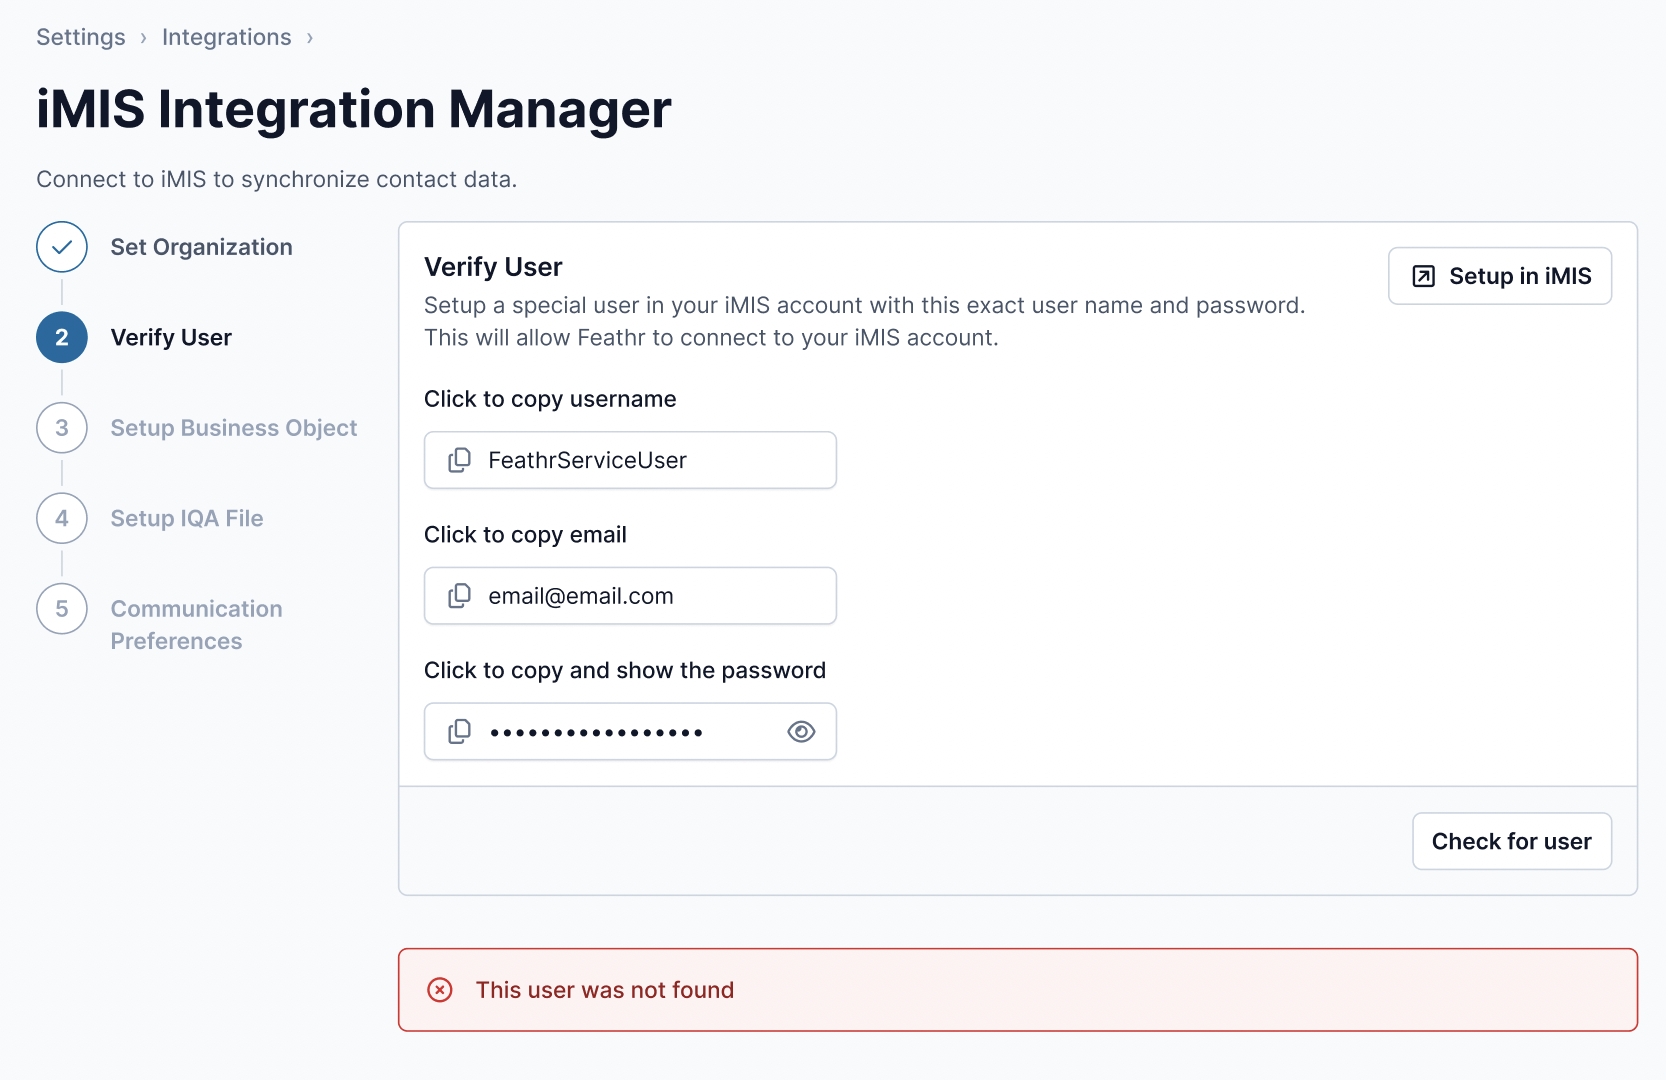1666x1080 pixels.
Task: Select the step 3 number circle
Action: (62, 428)
